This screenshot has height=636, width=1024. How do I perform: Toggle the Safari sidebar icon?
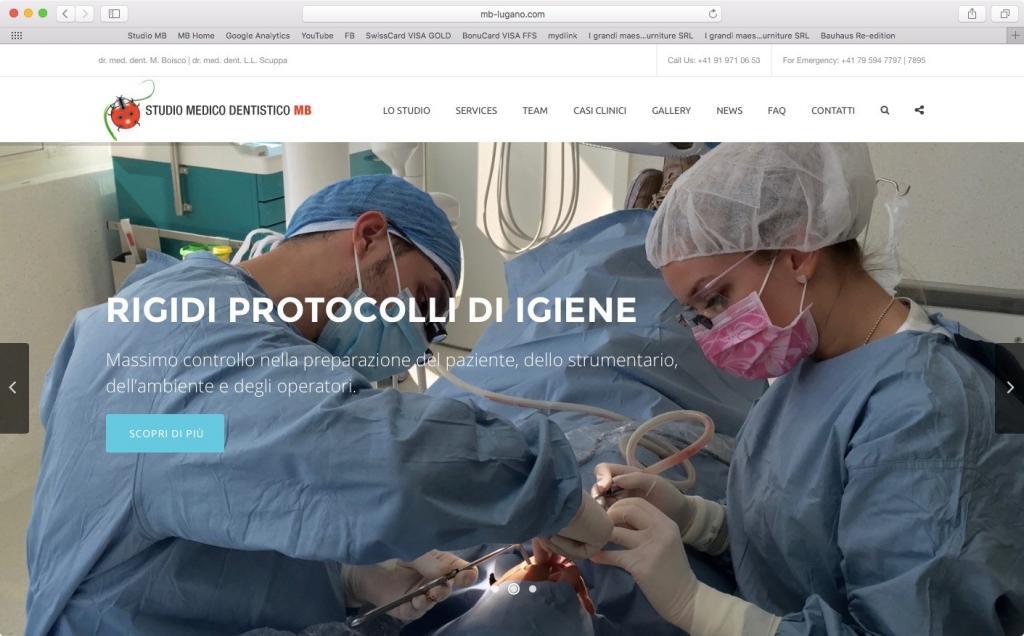click(114, 14)
